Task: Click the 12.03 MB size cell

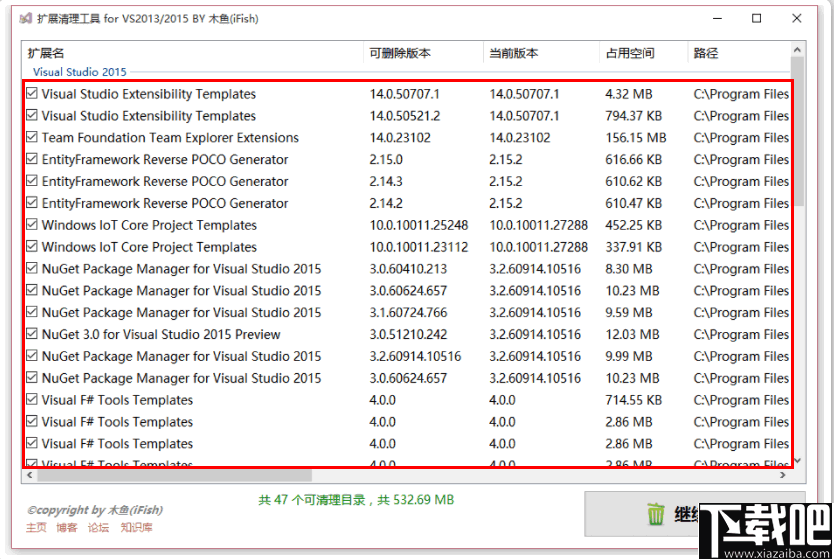Action: (x=632, y=335)
